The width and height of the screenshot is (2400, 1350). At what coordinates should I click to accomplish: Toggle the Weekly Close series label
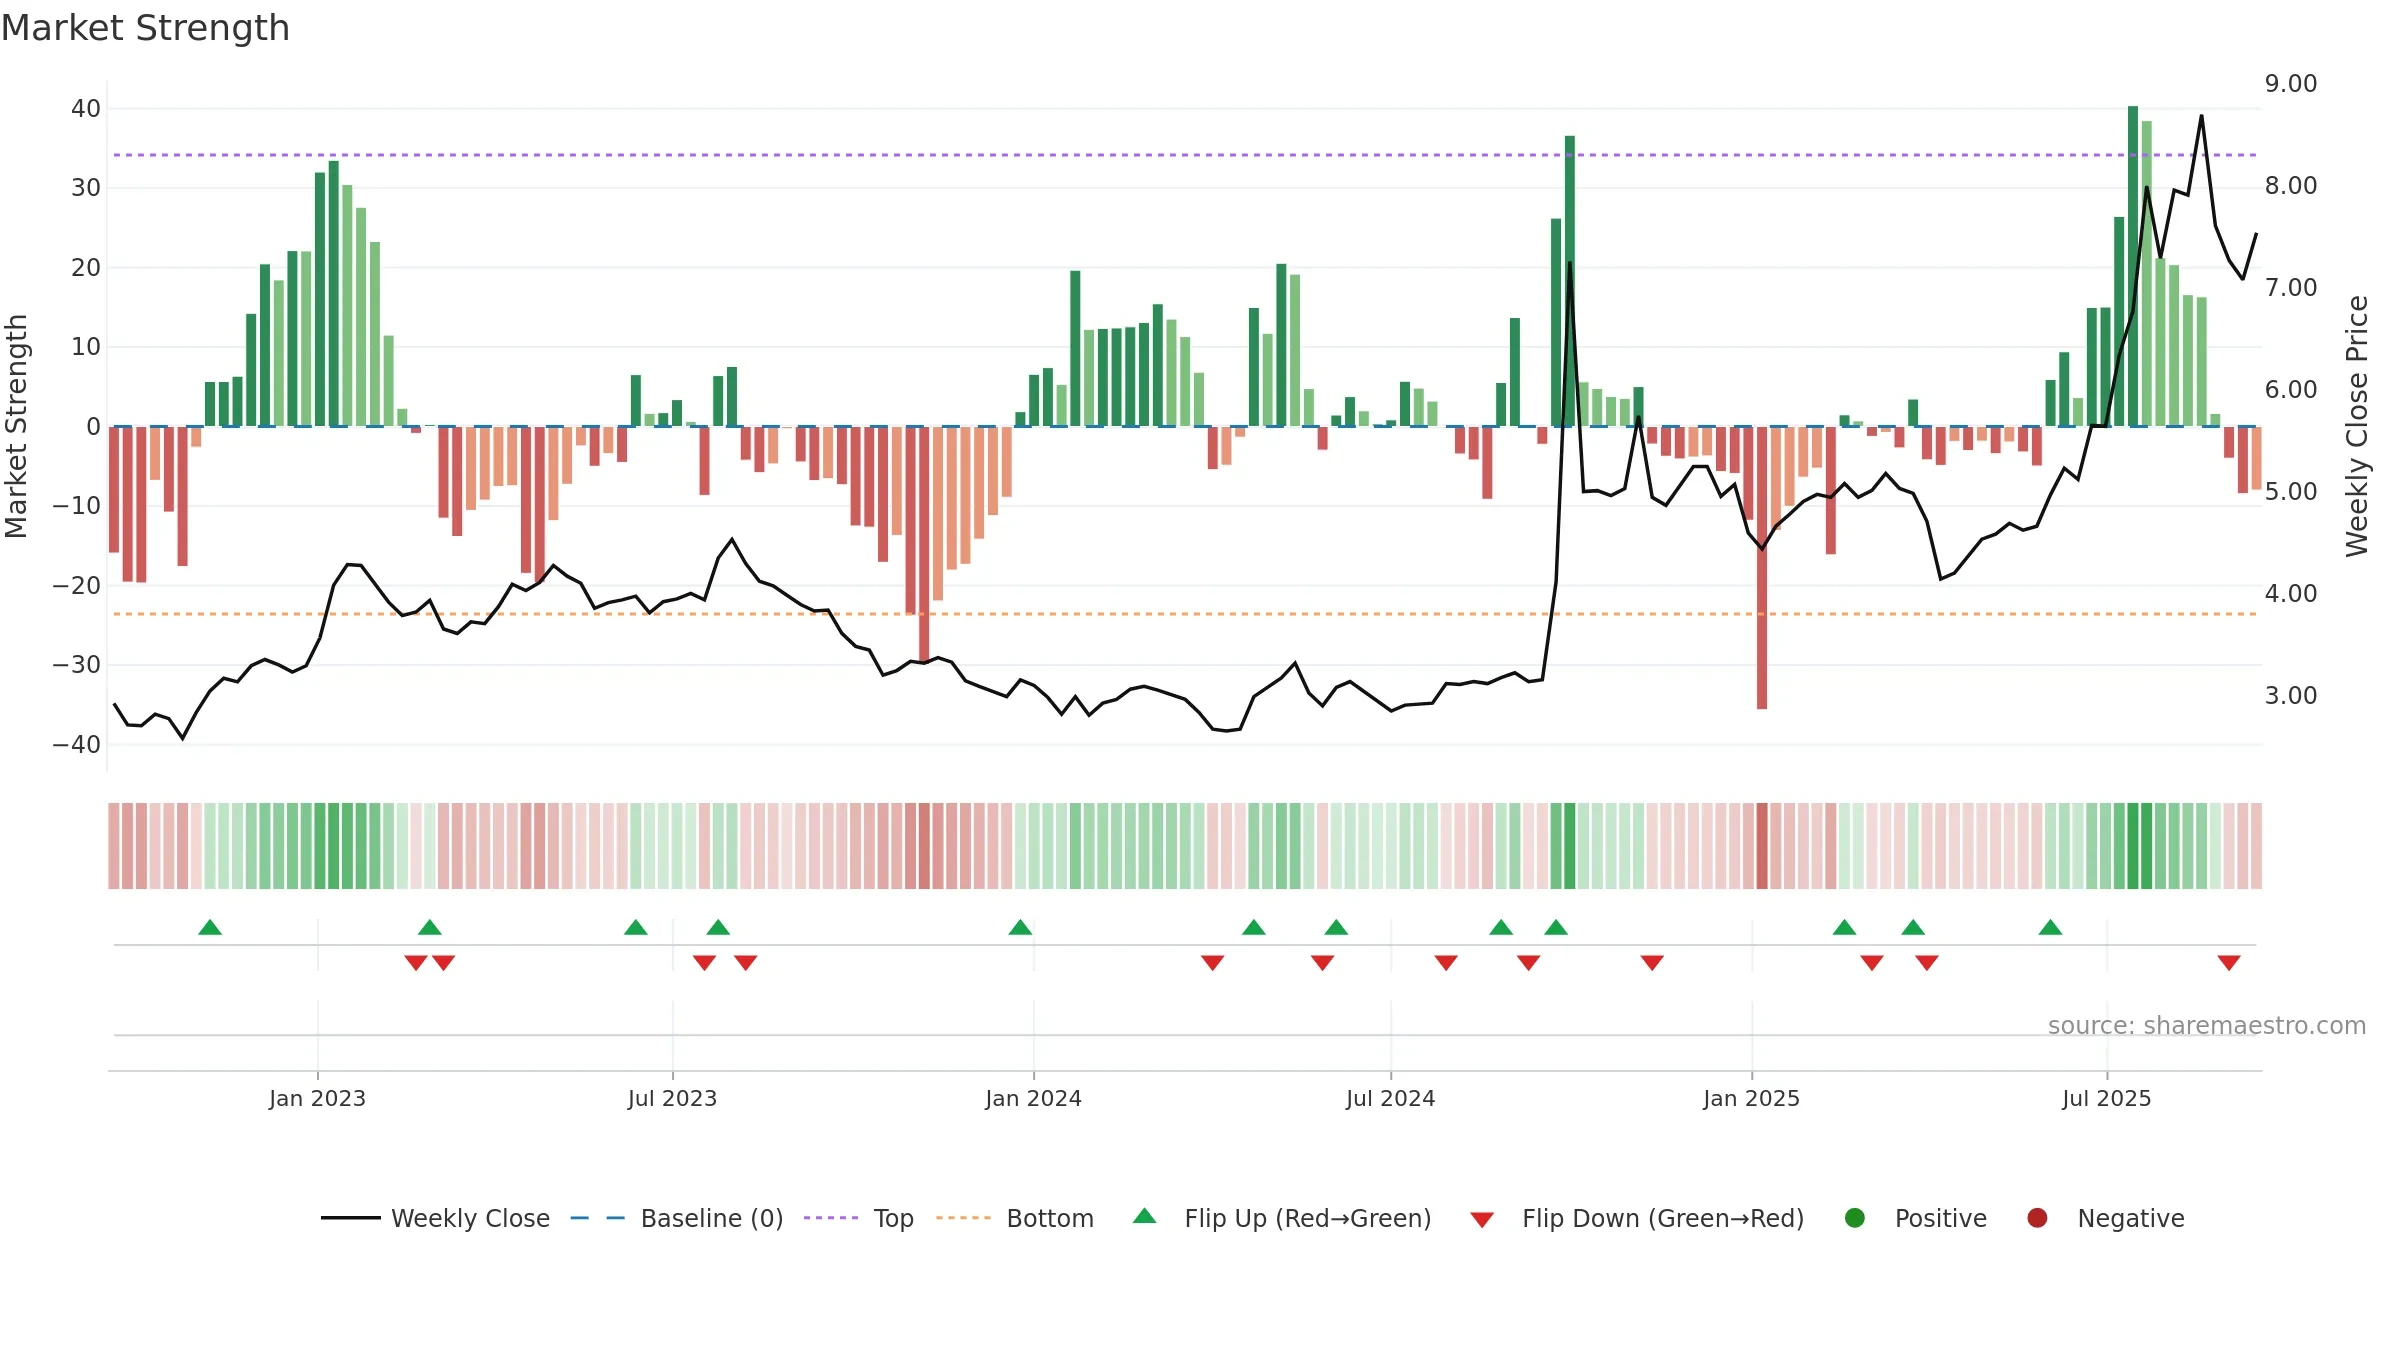[470, 1218]
